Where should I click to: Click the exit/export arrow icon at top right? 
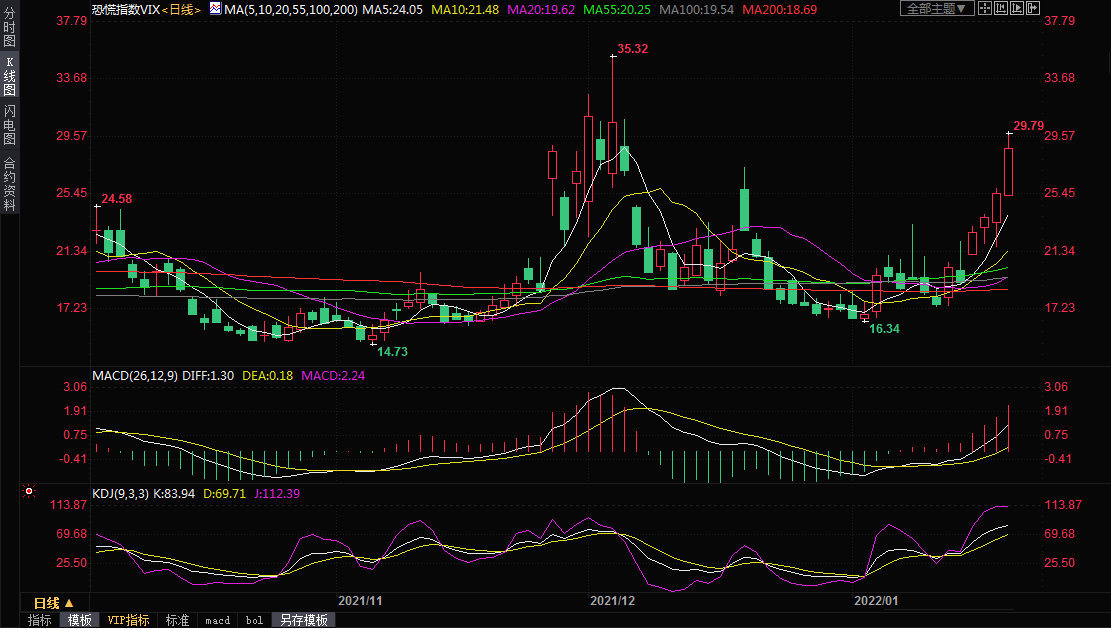[x=1035, y=9]
